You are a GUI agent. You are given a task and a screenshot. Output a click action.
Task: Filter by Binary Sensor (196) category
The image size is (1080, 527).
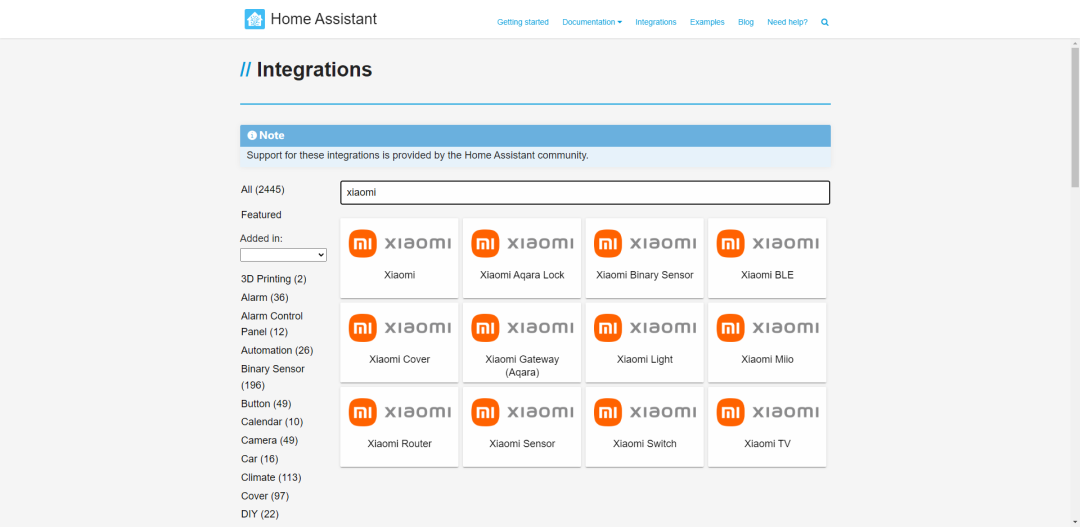click(x=273, y=377)
